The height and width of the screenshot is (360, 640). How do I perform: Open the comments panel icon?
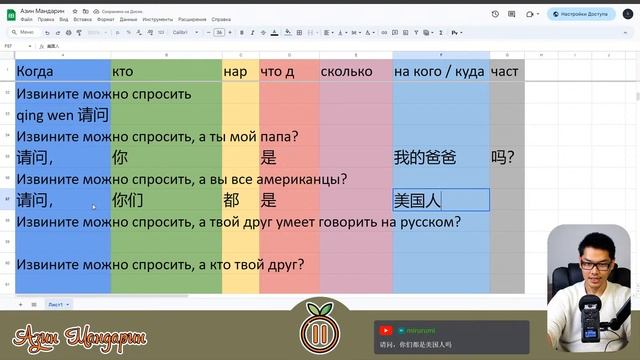point(511,14)
